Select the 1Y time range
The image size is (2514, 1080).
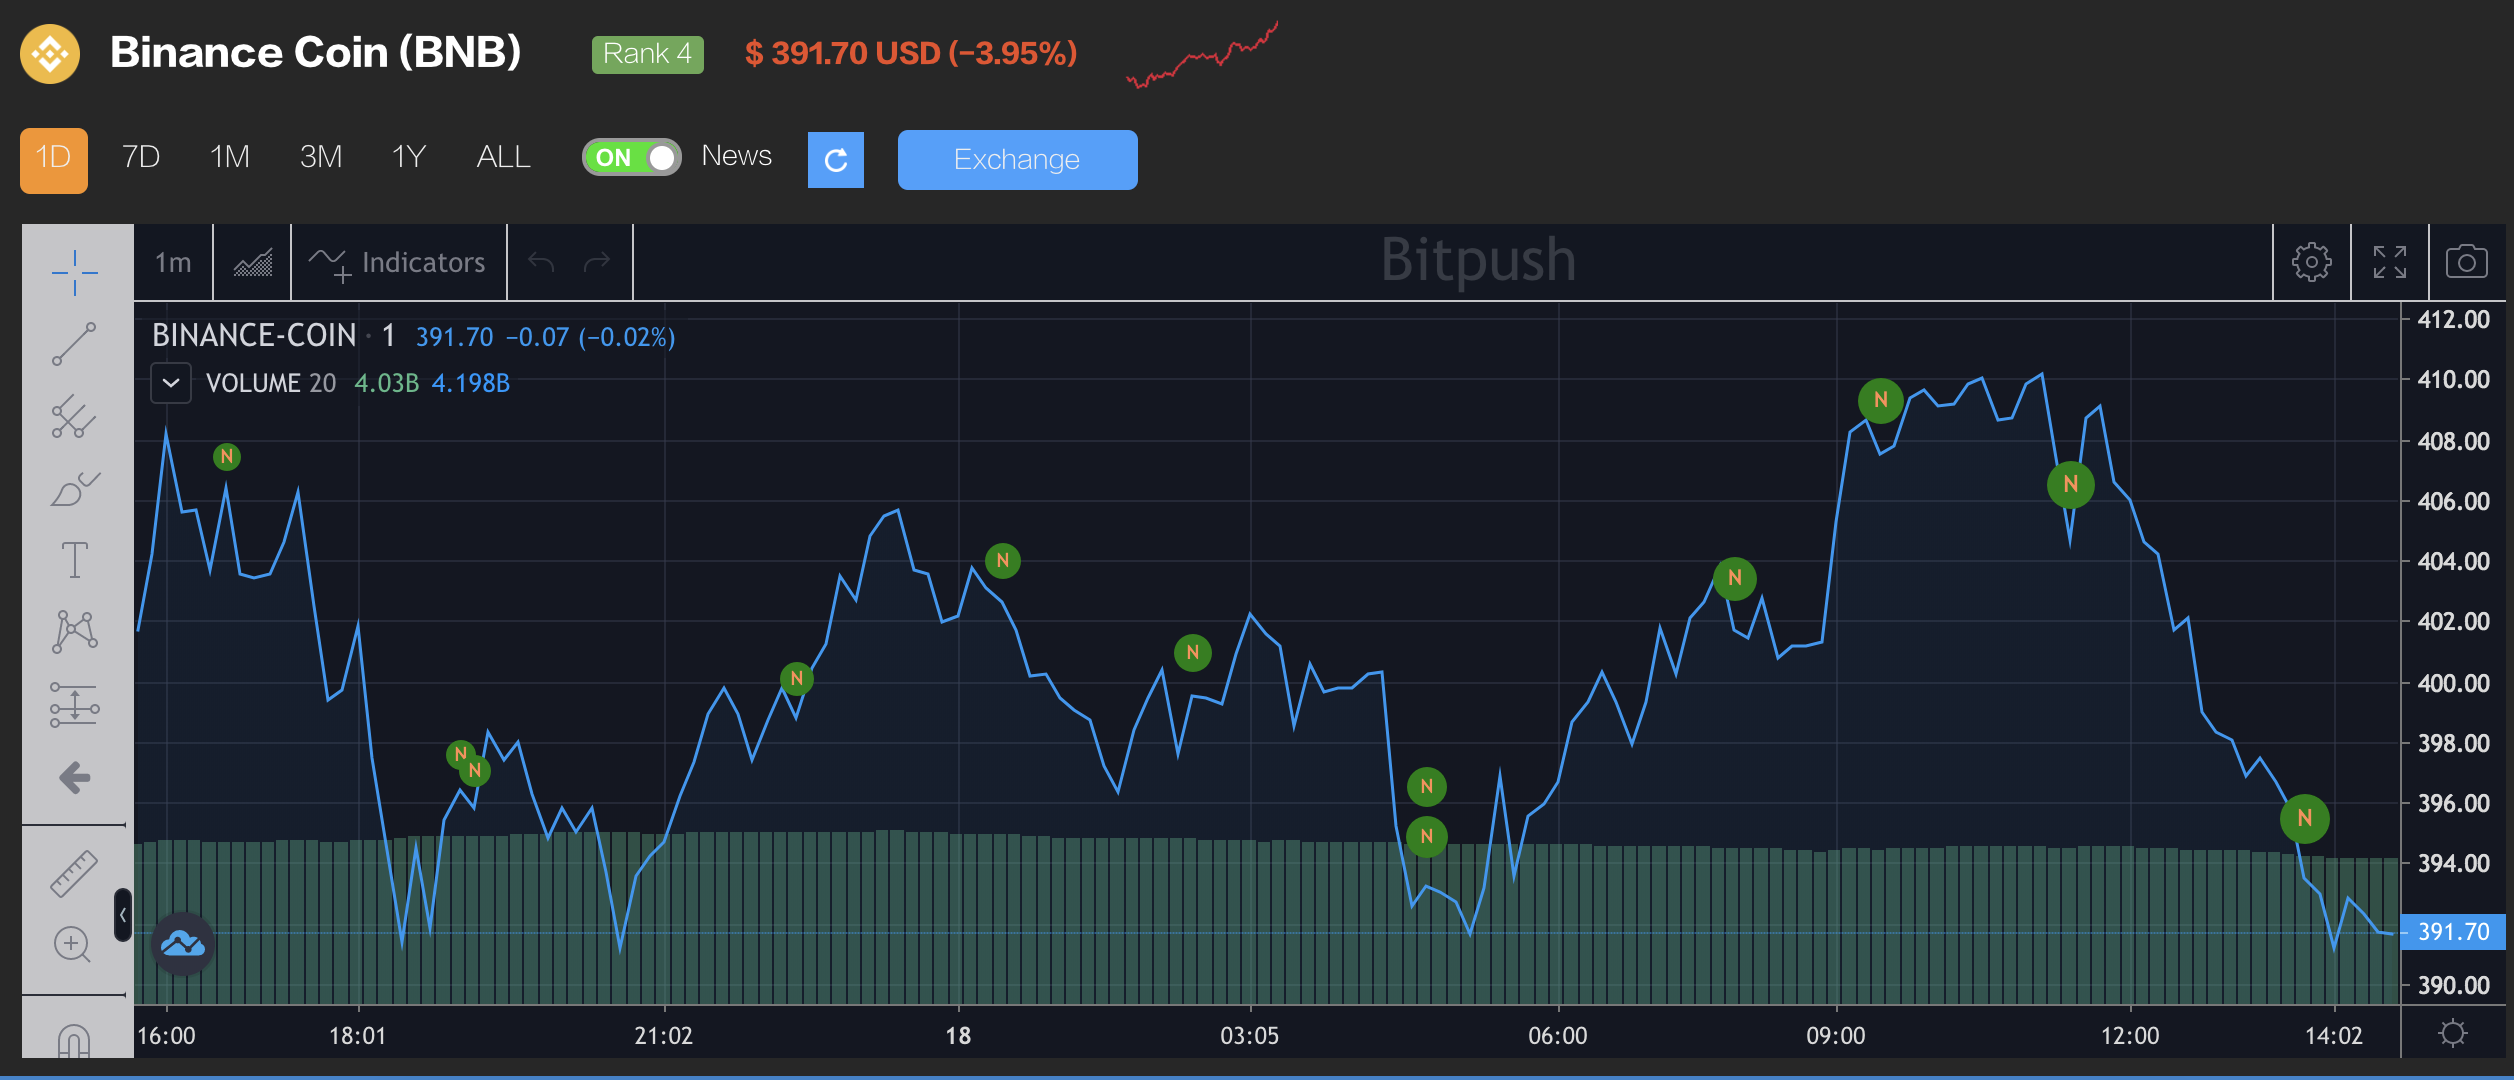point(408,157)
